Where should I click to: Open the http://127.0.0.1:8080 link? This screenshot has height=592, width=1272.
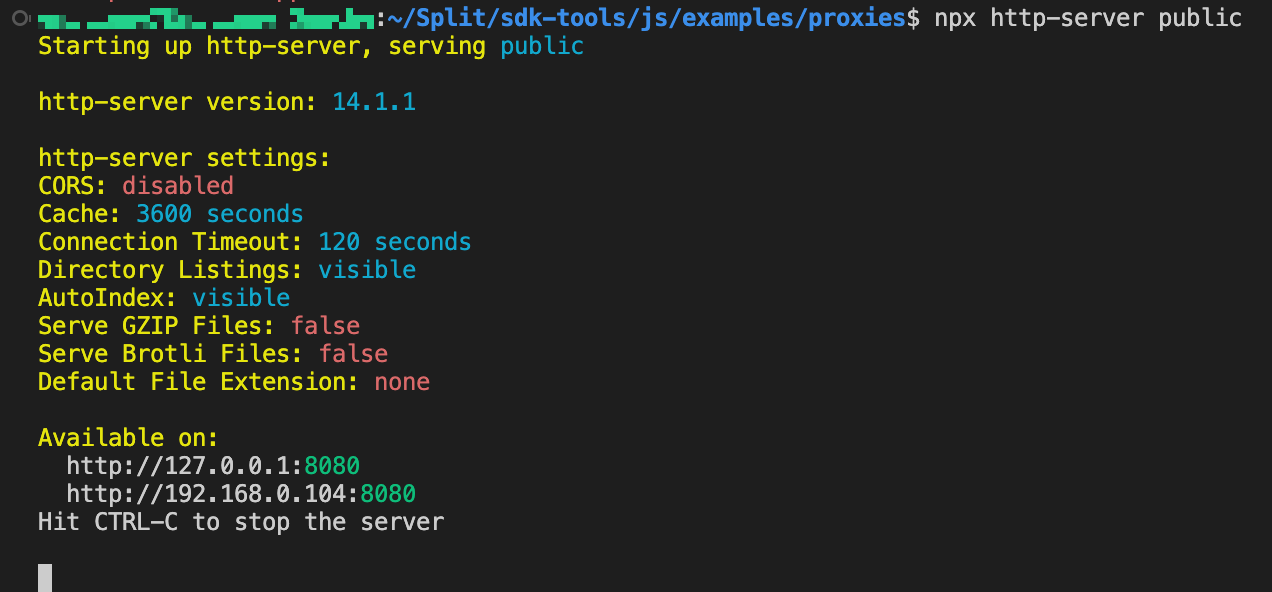[212, 466]
